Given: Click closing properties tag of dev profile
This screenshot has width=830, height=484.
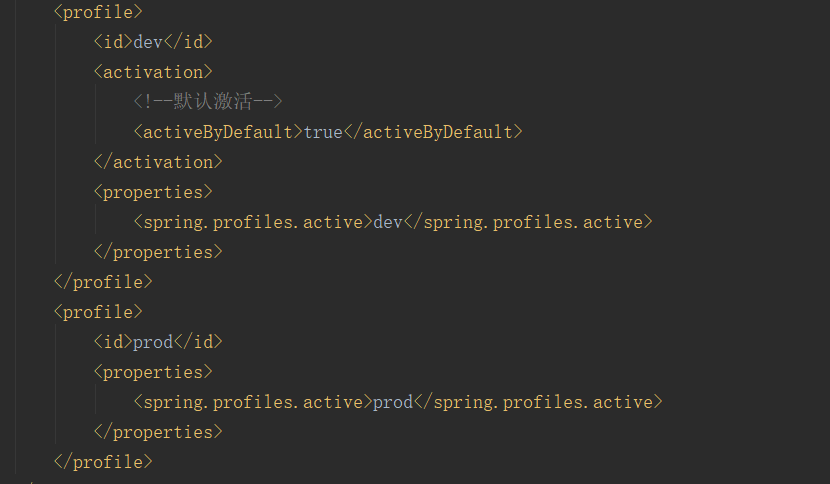Looking at the screenshot, I should pyautogui.click(x=158, y=252).
